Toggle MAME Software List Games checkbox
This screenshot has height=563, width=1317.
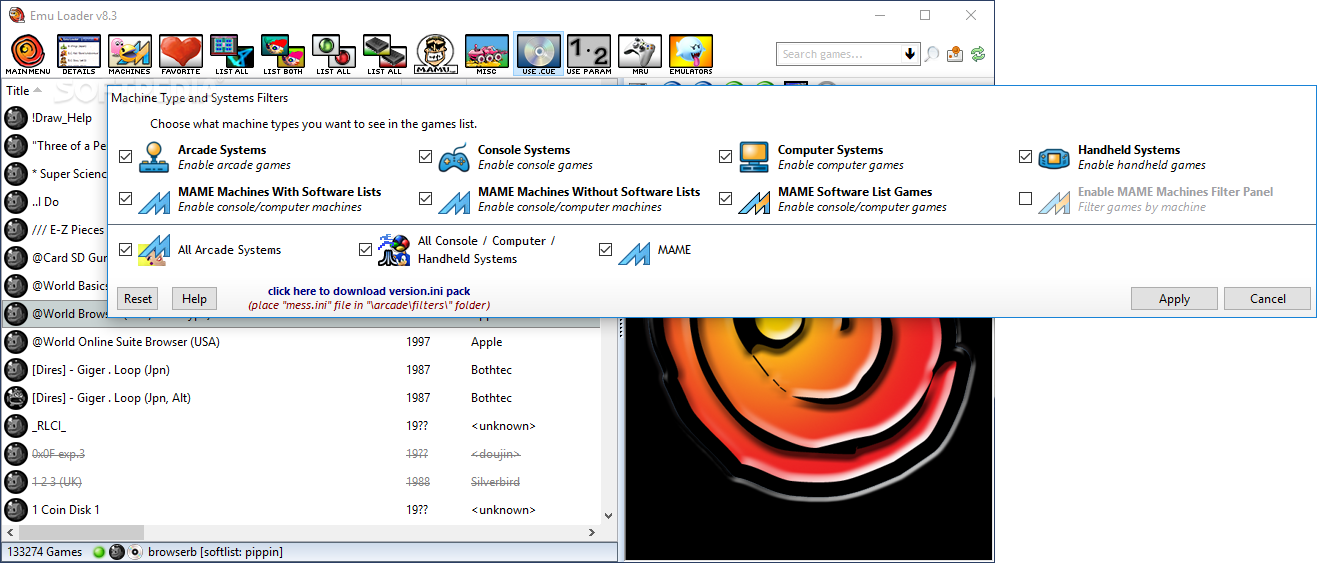(725, 199)
